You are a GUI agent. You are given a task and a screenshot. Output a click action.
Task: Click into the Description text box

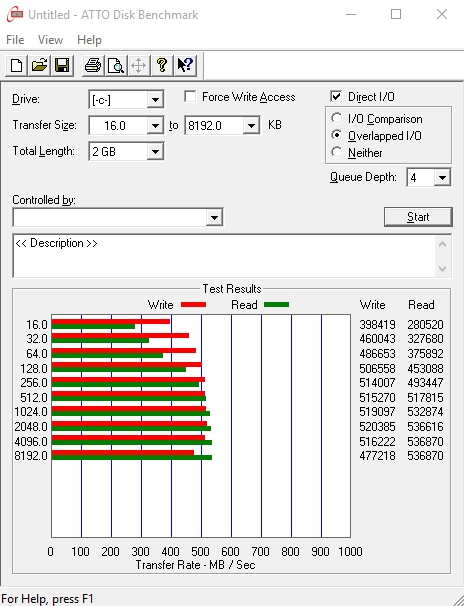pos(224,256)
